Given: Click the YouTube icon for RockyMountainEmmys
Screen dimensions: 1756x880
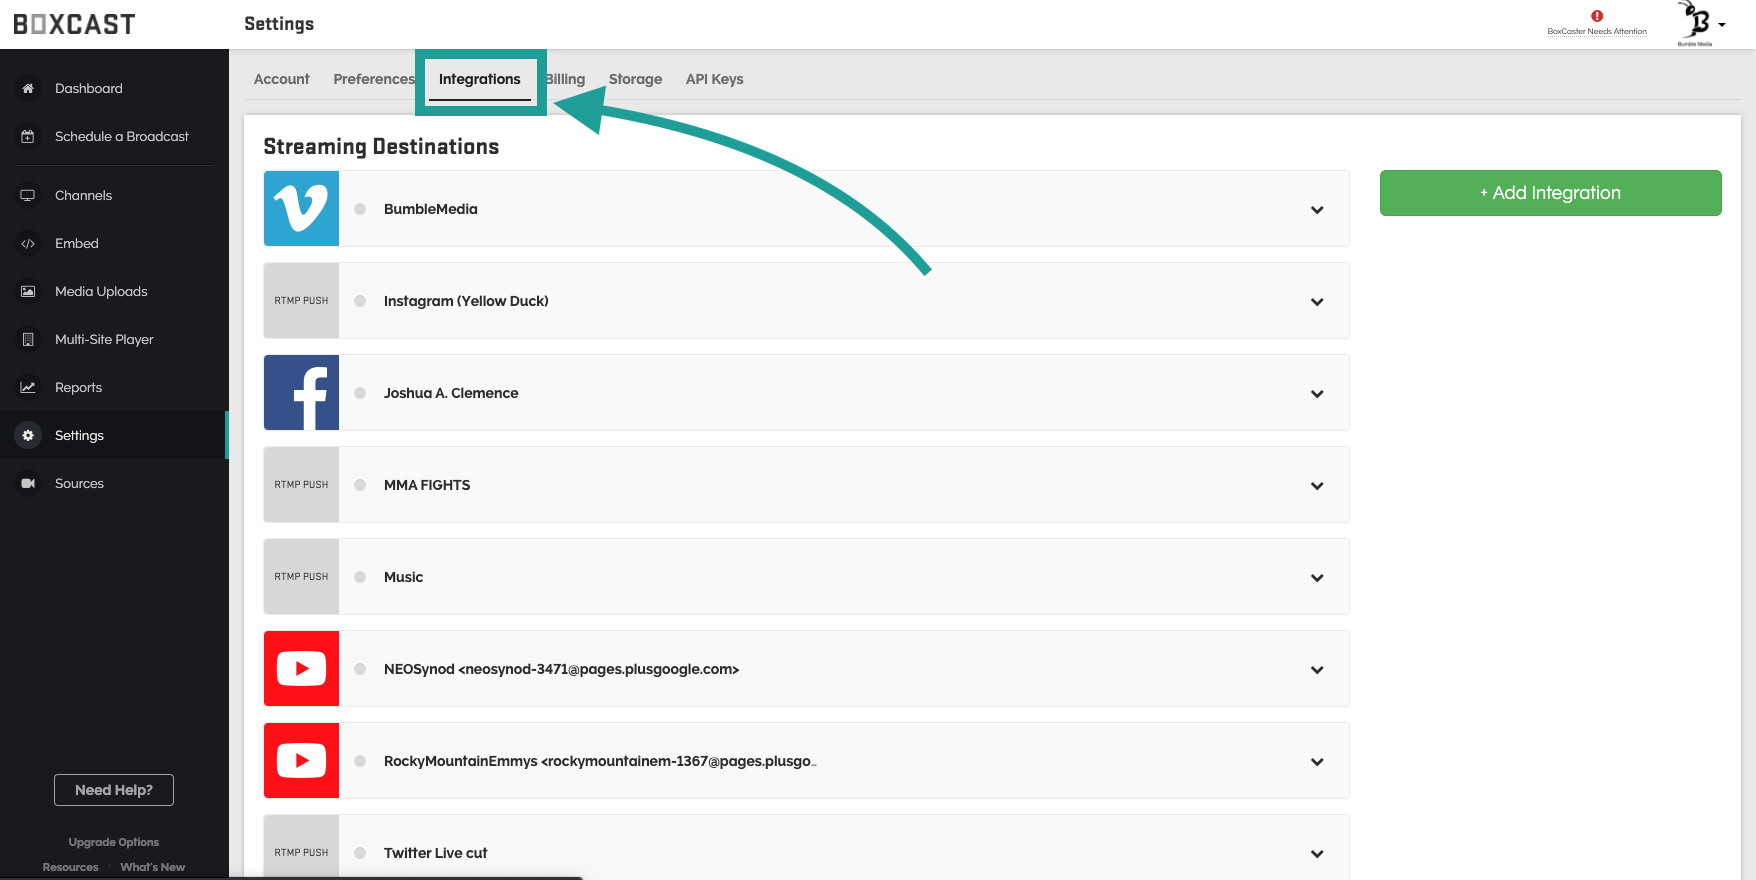Looking at the screenshot, I should [x=301, y=761].
